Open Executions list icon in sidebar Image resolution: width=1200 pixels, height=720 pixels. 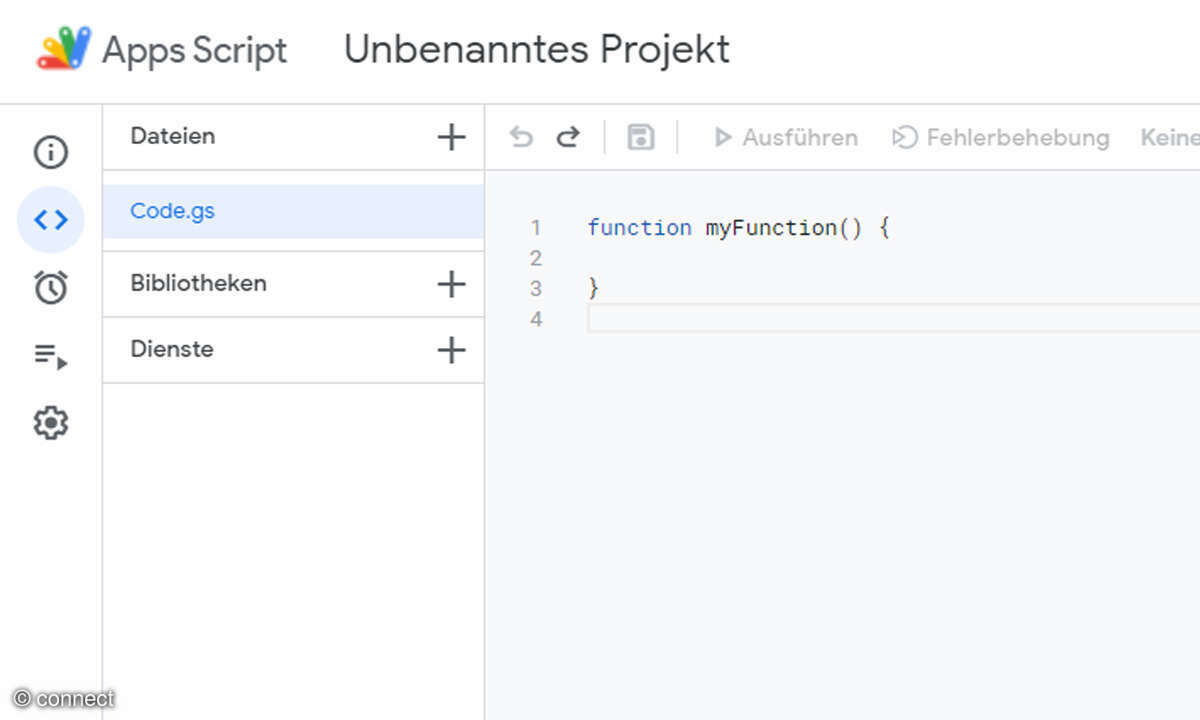tap(51, 355)
